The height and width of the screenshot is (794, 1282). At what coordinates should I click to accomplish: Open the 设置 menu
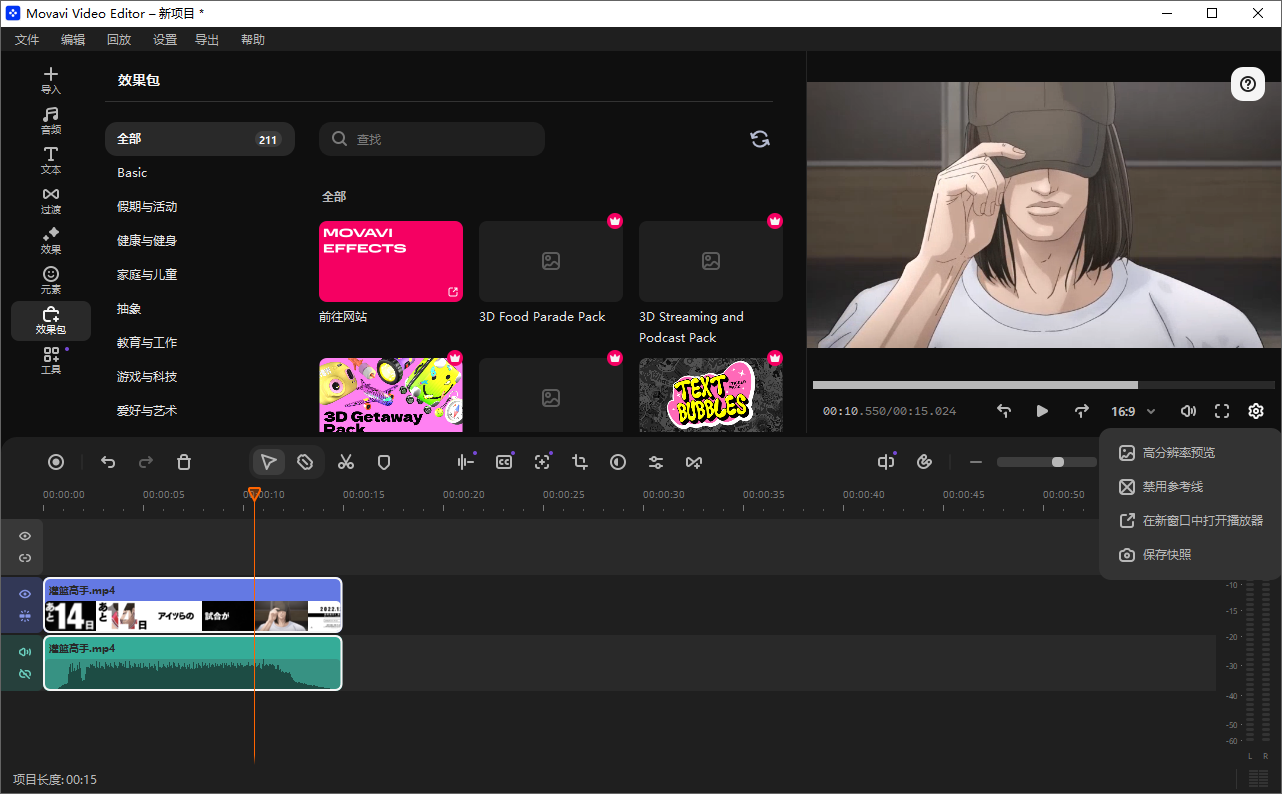click(165, 40)
